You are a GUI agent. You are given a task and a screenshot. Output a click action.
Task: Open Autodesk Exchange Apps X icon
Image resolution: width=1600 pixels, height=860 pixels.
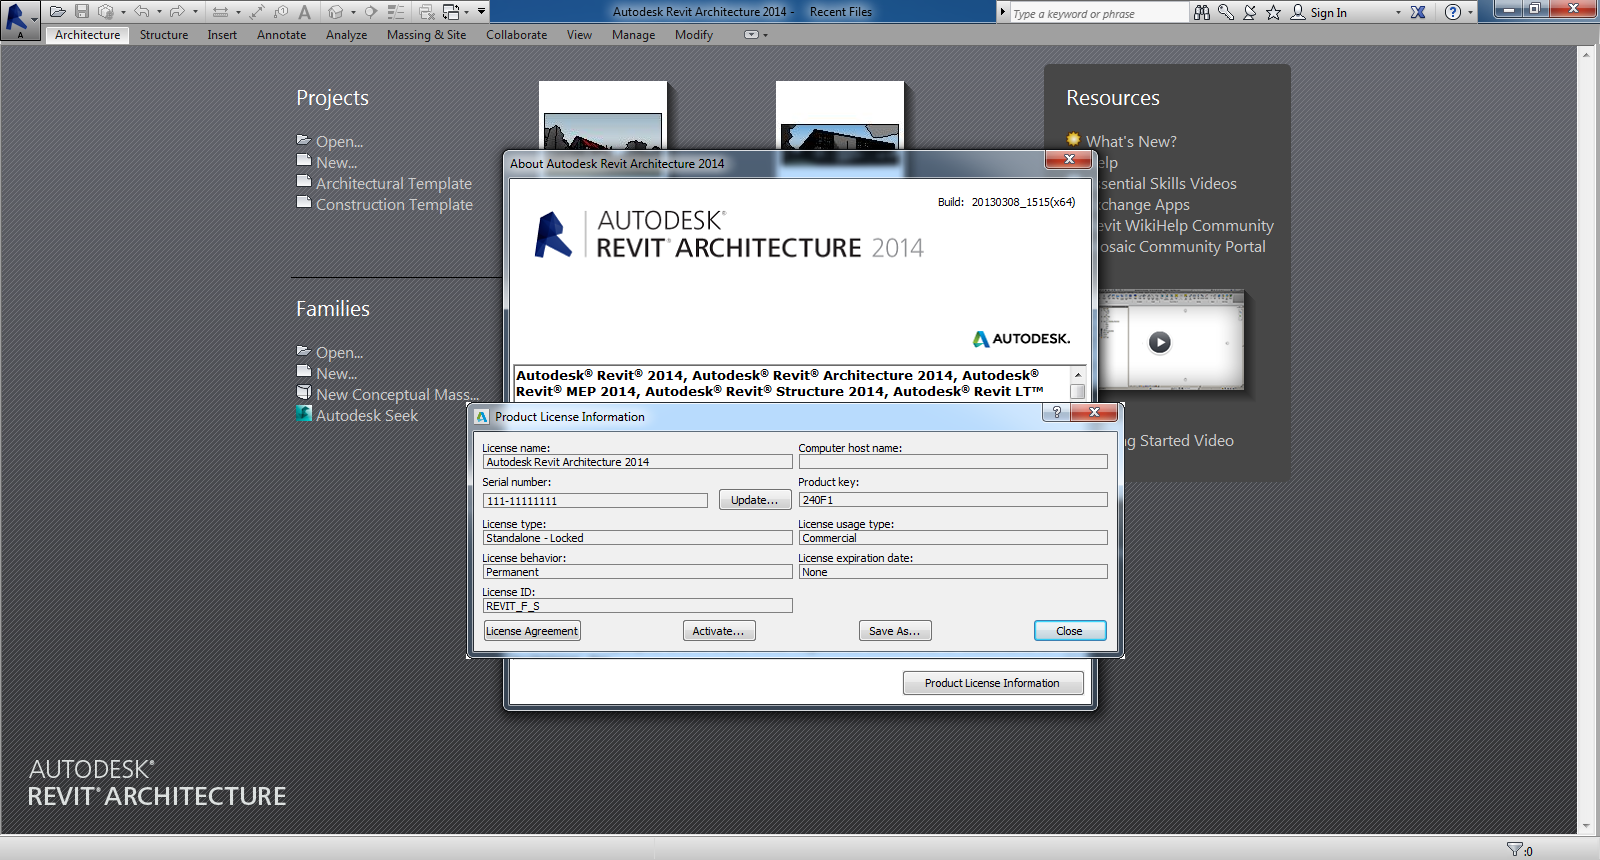[x=1418, y=12]
